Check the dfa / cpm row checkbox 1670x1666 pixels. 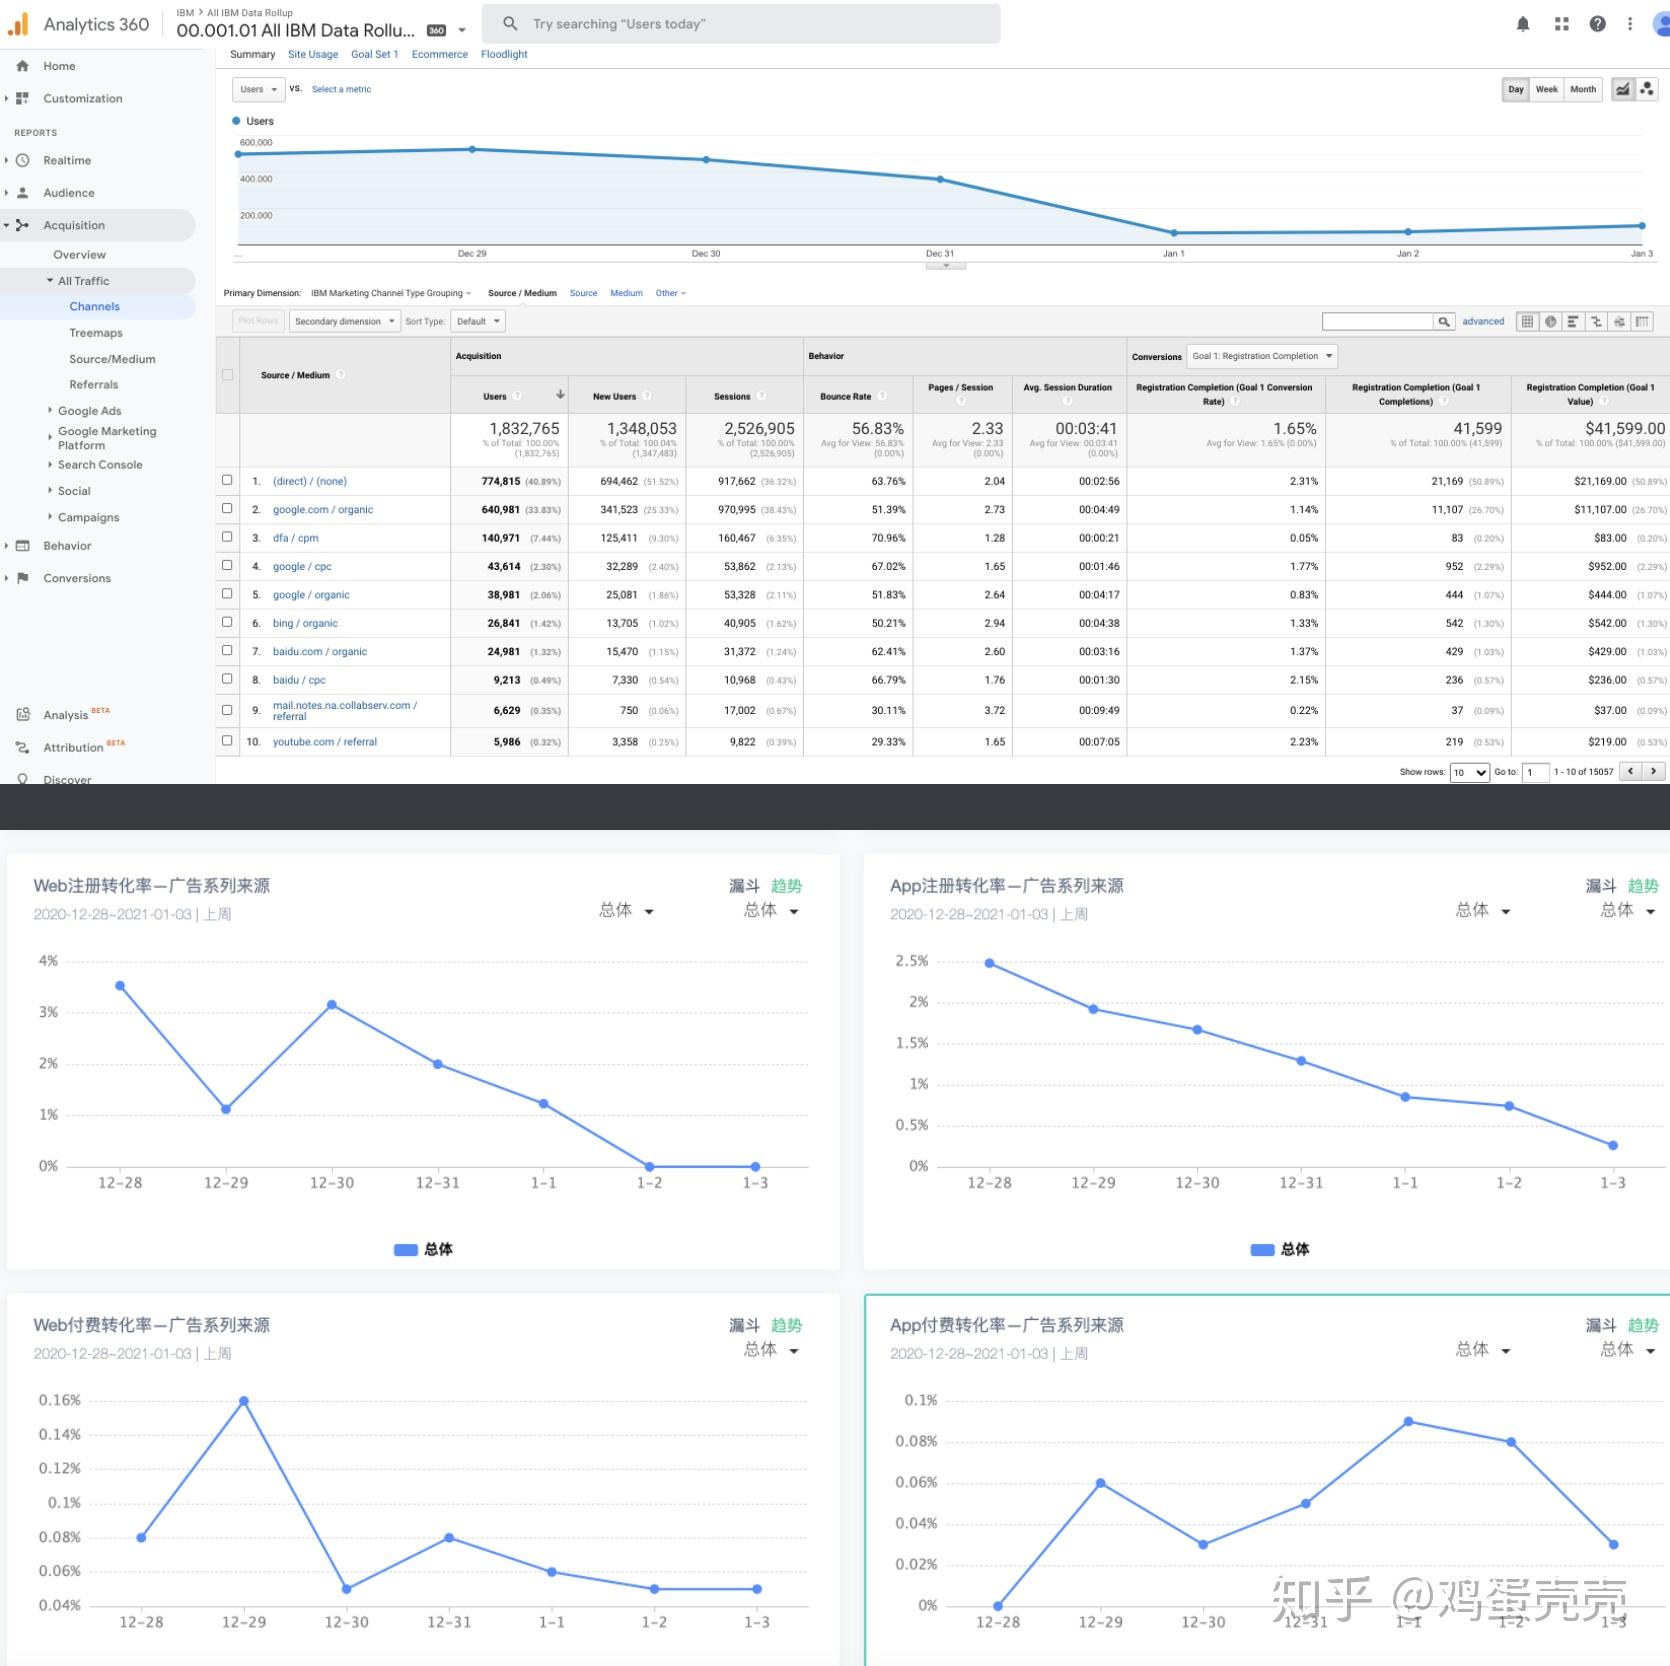[227, 536]
